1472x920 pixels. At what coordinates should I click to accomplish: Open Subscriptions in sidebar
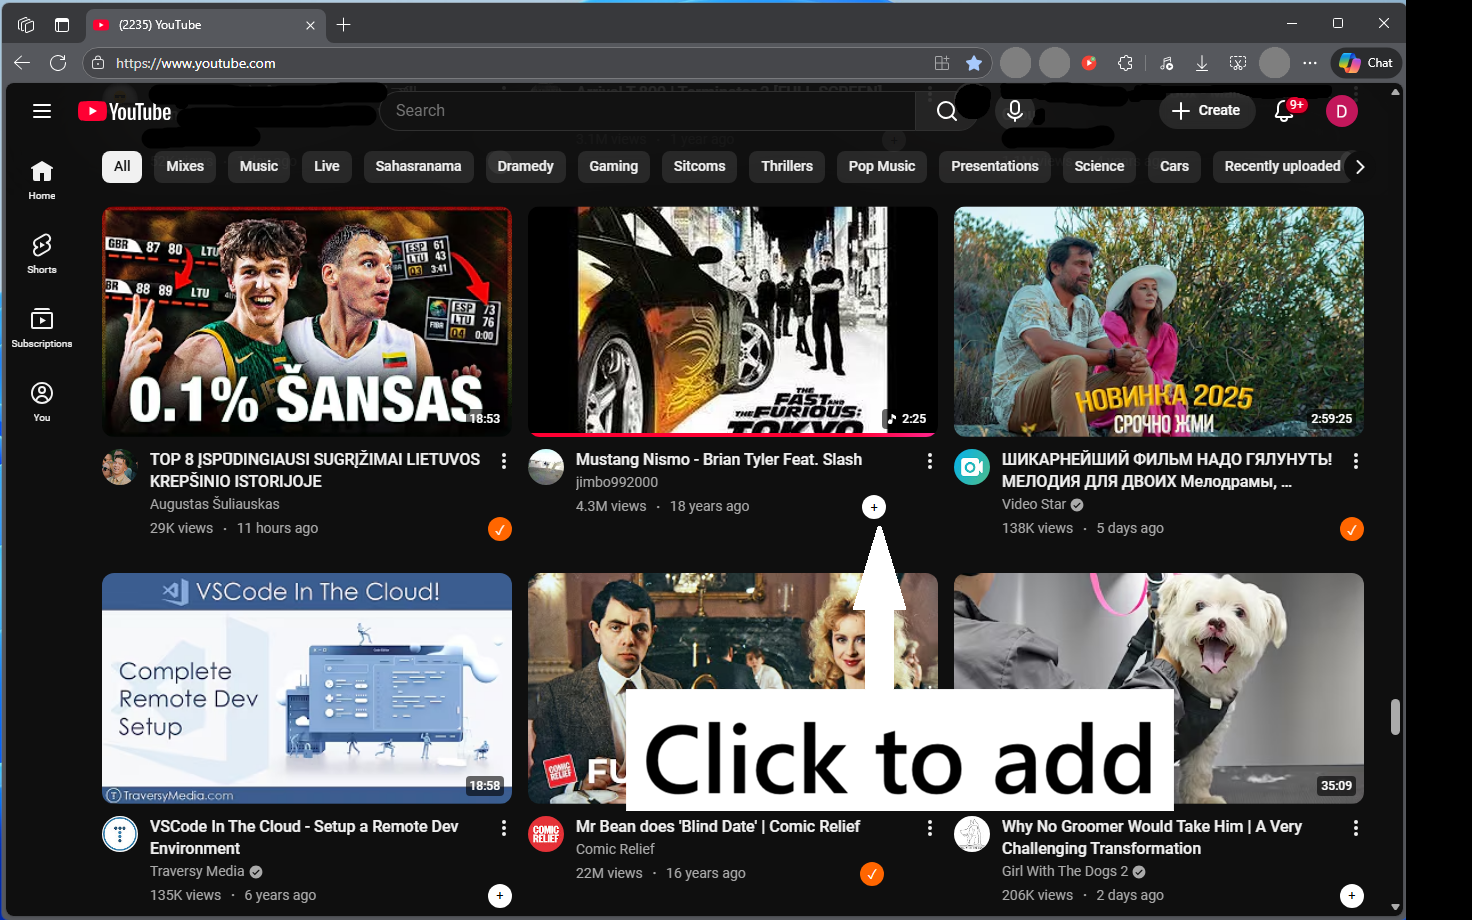[x=42, y=328]
